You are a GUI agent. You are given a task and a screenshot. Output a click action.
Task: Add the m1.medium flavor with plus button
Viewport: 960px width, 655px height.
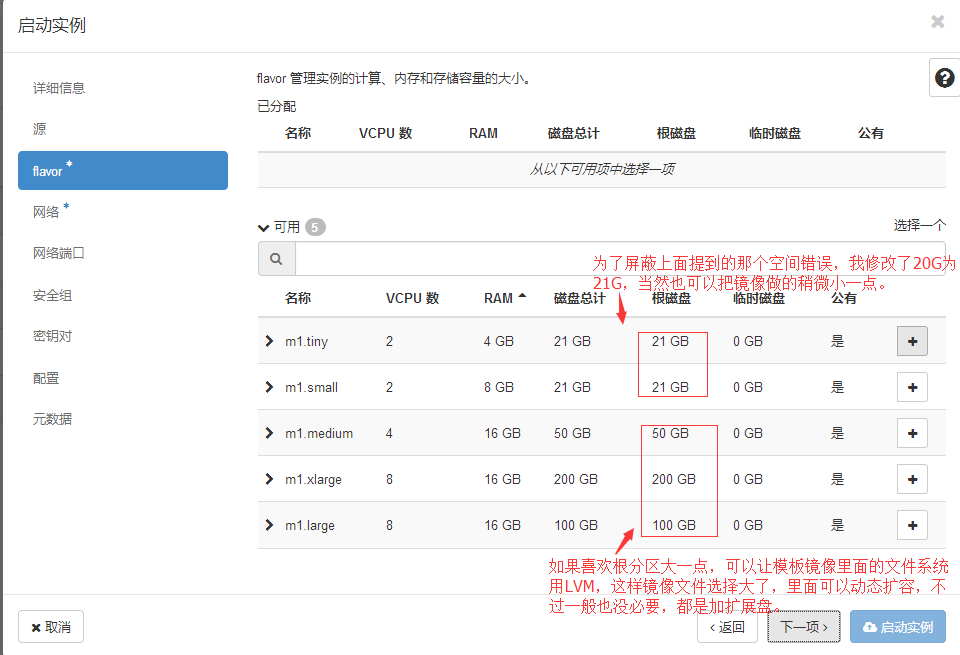(x=912, y=433)
